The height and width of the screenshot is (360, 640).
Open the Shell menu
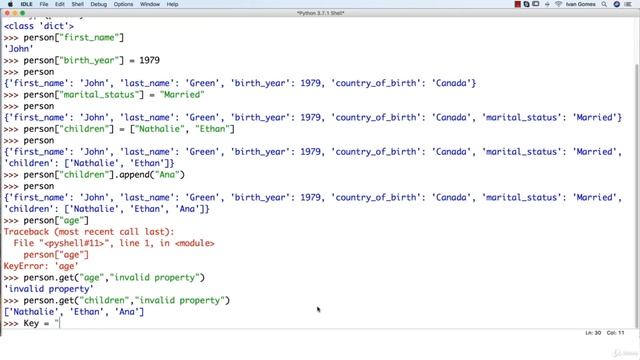coord(78,4)
